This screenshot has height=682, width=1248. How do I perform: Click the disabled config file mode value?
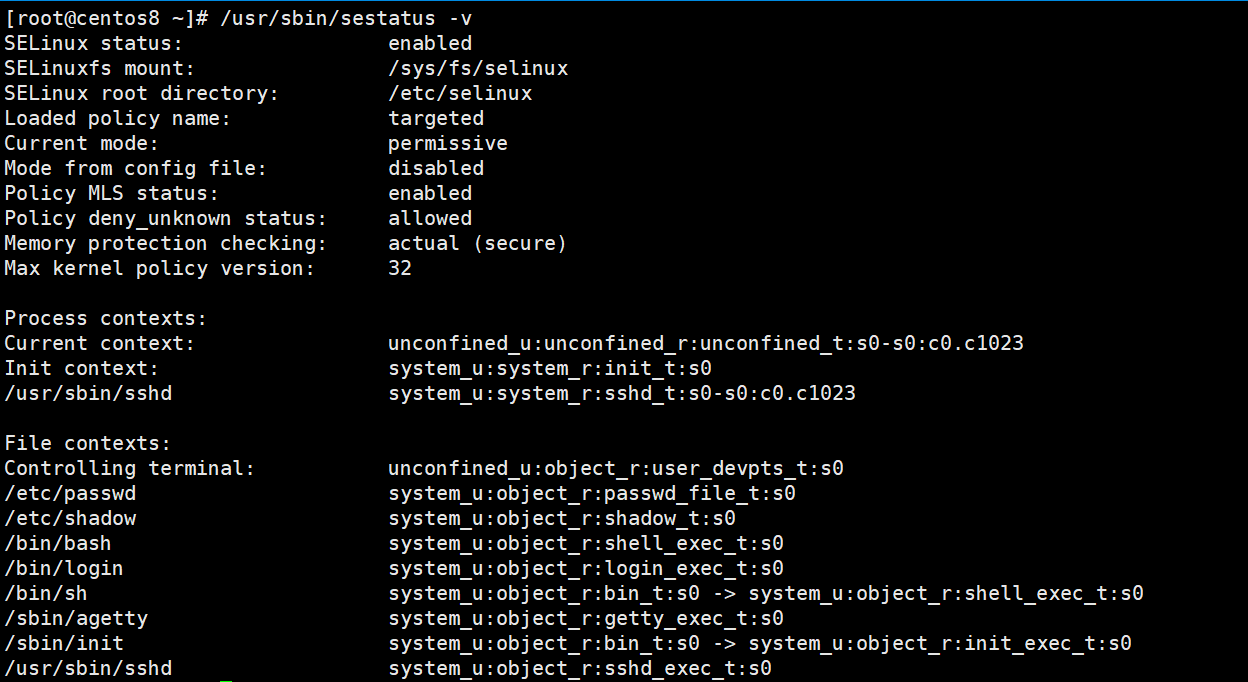(x=436, y=168)
